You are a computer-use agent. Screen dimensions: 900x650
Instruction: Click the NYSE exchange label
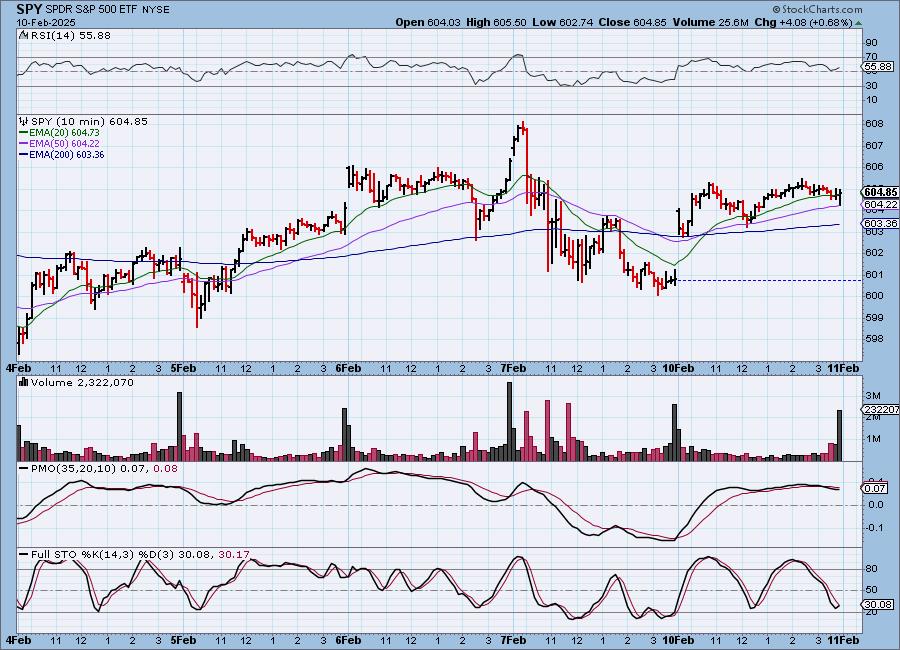point(155,10)
